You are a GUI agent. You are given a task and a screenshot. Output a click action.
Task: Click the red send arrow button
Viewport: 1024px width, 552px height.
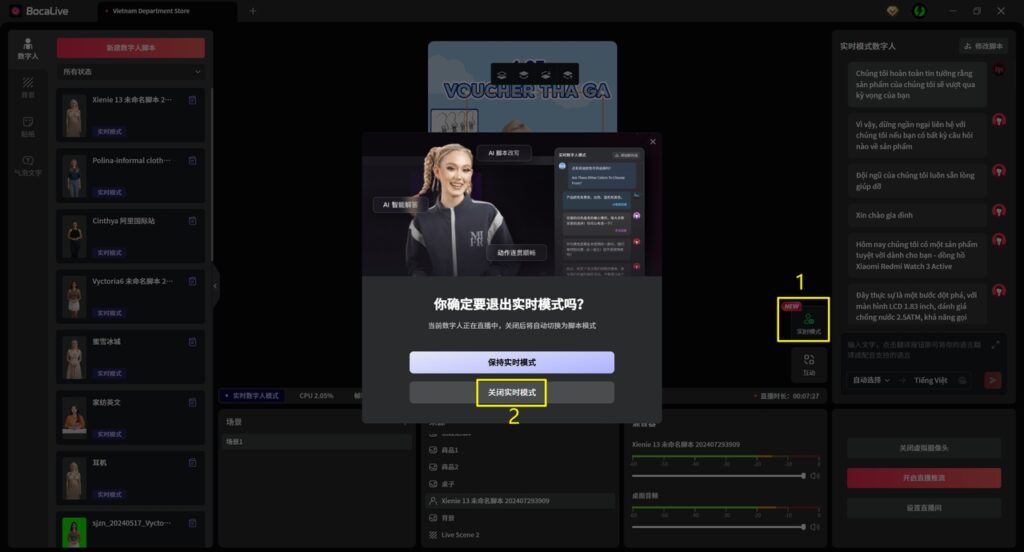tap(993, 380)
